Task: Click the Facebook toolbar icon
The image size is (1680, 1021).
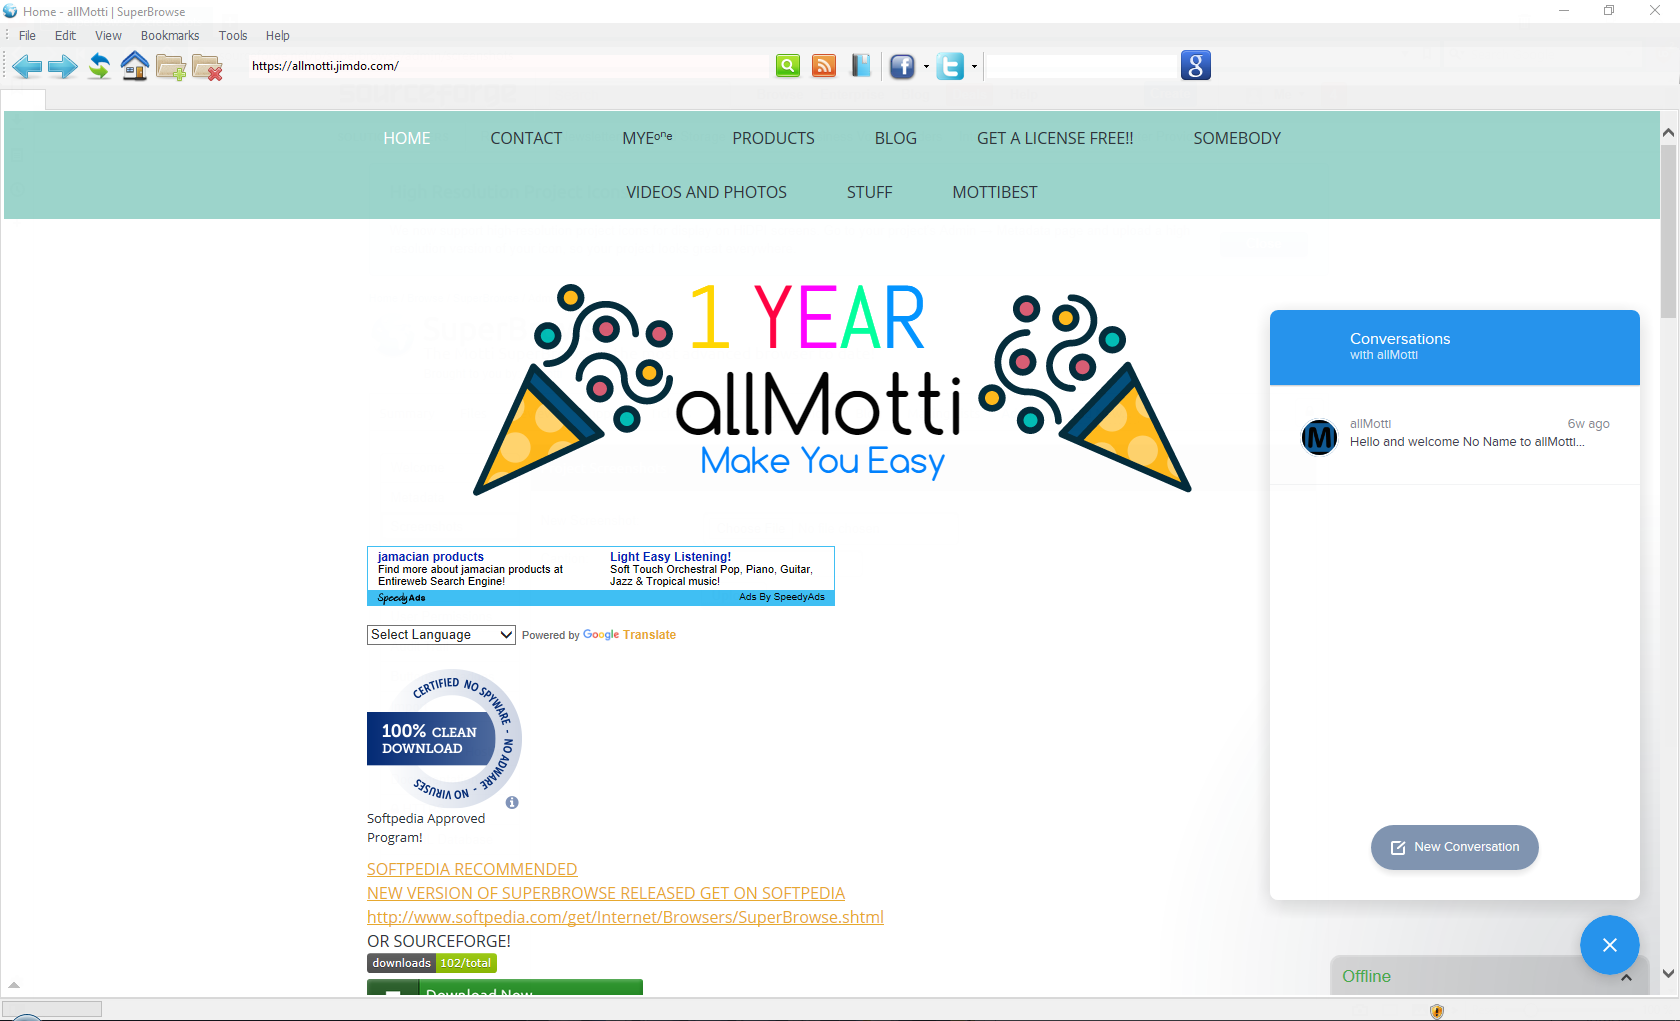Action: click(902, 67)
